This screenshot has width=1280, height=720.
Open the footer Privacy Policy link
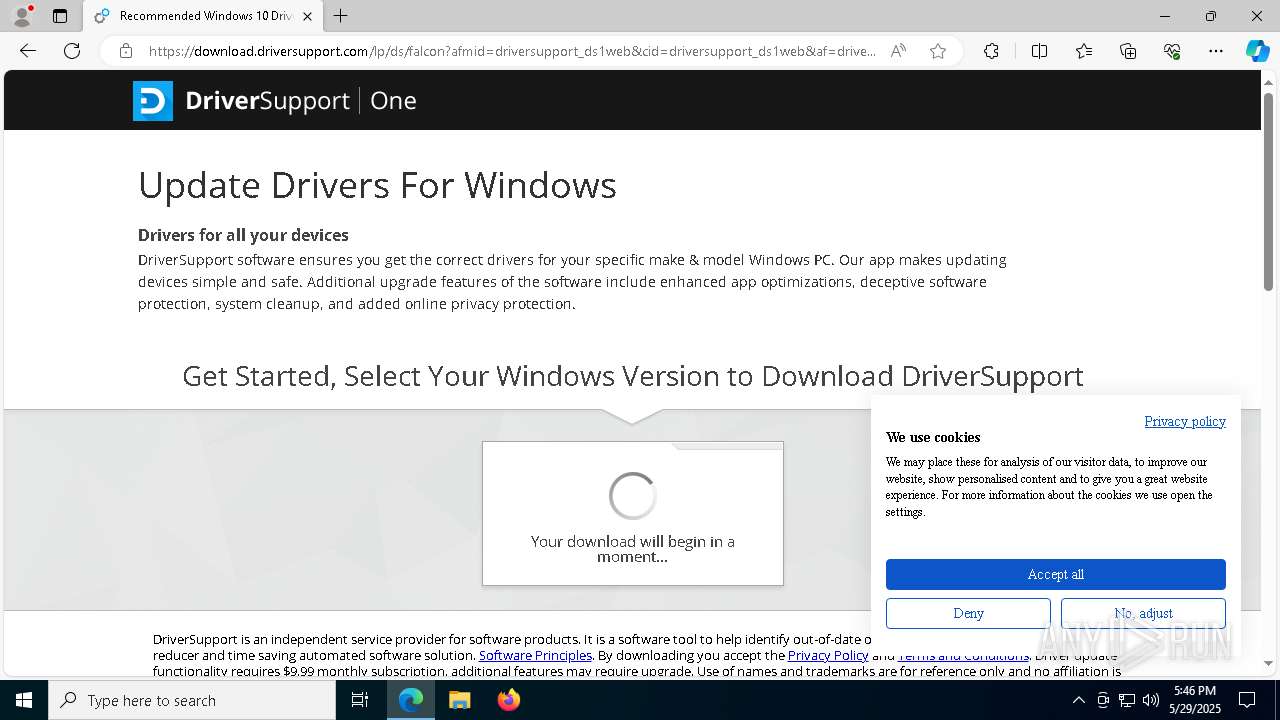pyautogui.click(x=828, y=655)
